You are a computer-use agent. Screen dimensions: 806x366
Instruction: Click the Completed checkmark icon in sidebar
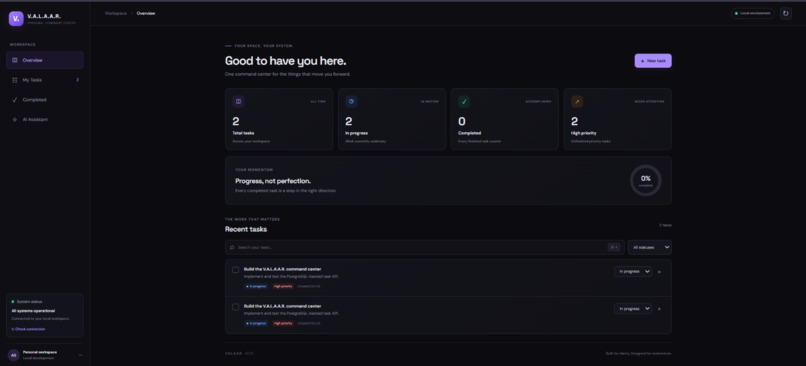tap(14, 100)
